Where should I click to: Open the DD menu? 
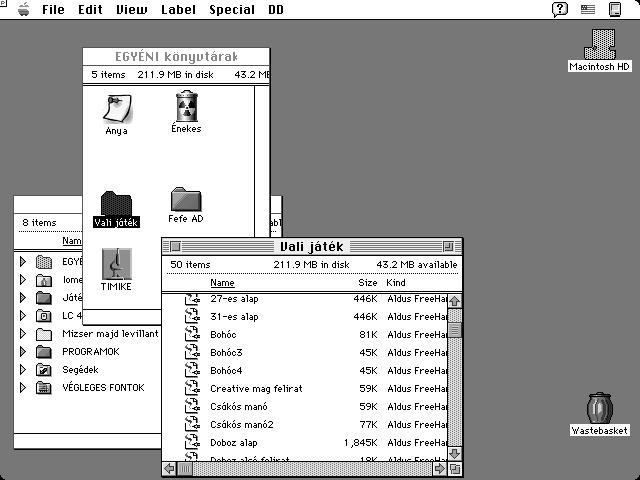pos(276,9)
